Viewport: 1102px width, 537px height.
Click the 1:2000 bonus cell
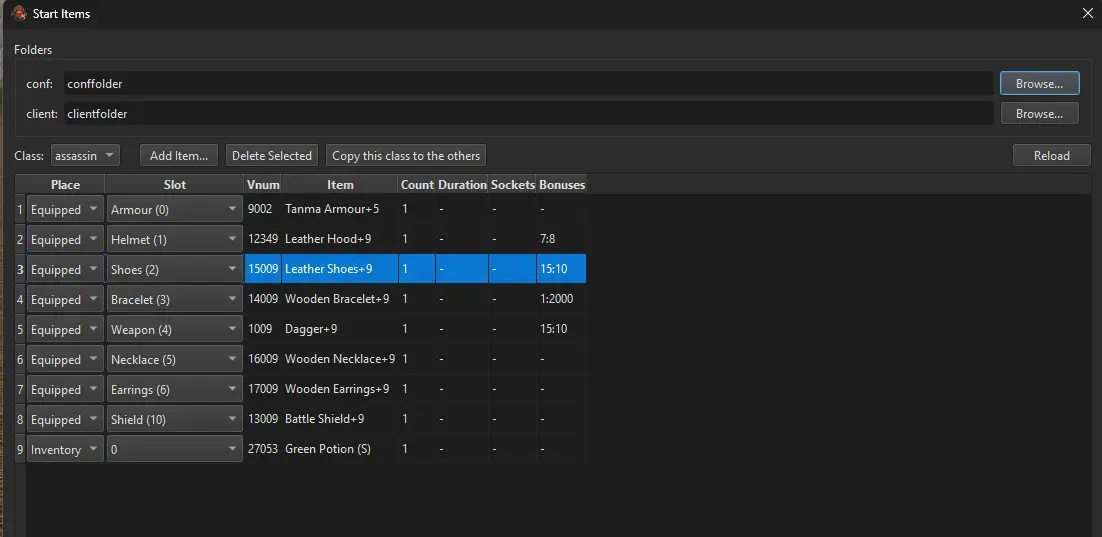[x=562, y=299]
